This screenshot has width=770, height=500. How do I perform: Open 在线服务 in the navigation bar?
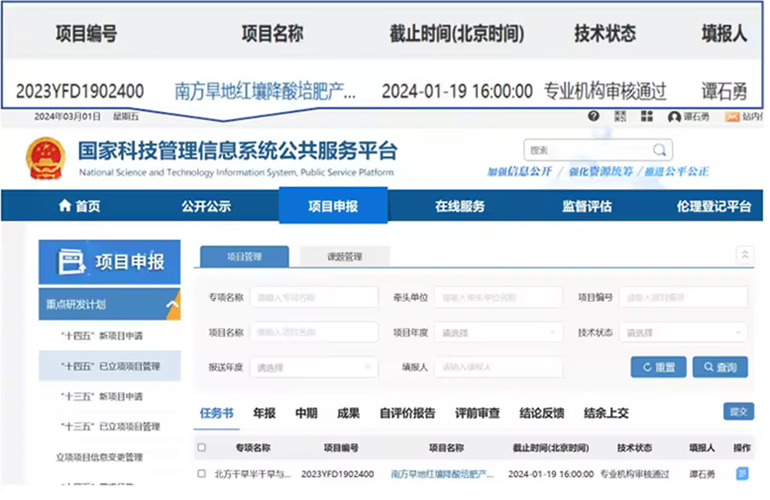click(459, 206)
